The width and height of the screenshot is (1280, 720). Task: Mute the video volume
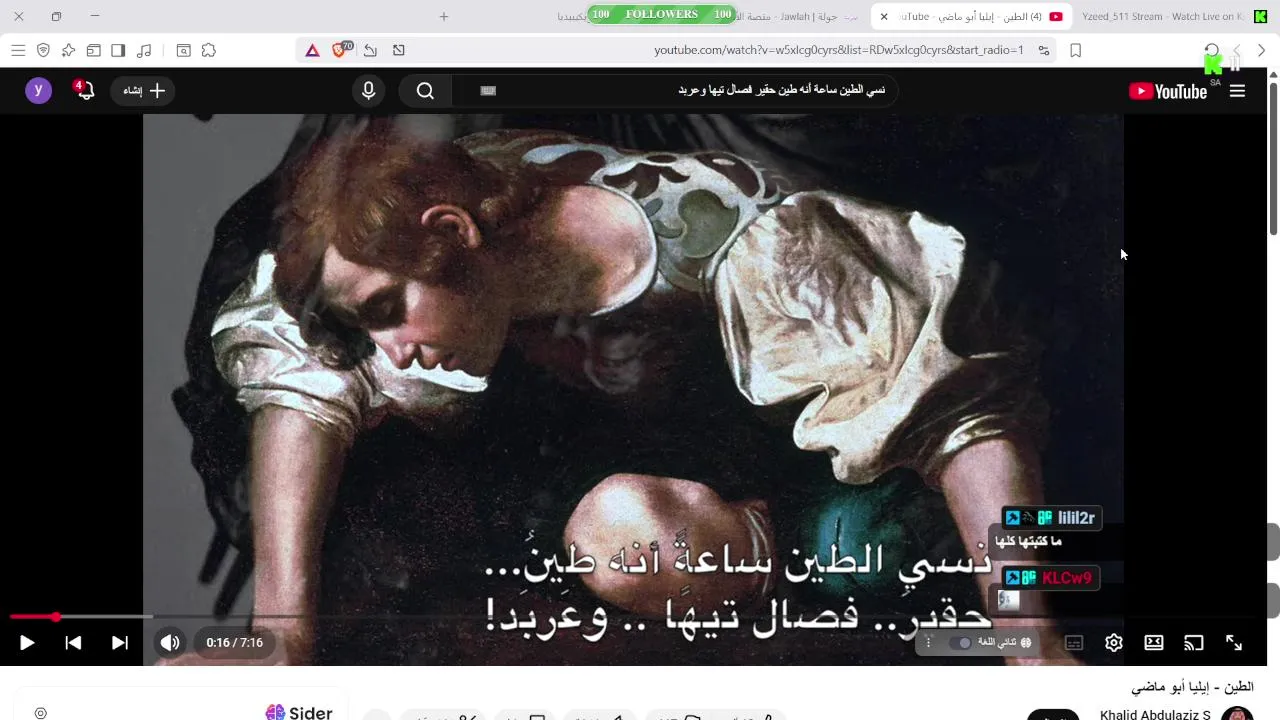(171, 643)
